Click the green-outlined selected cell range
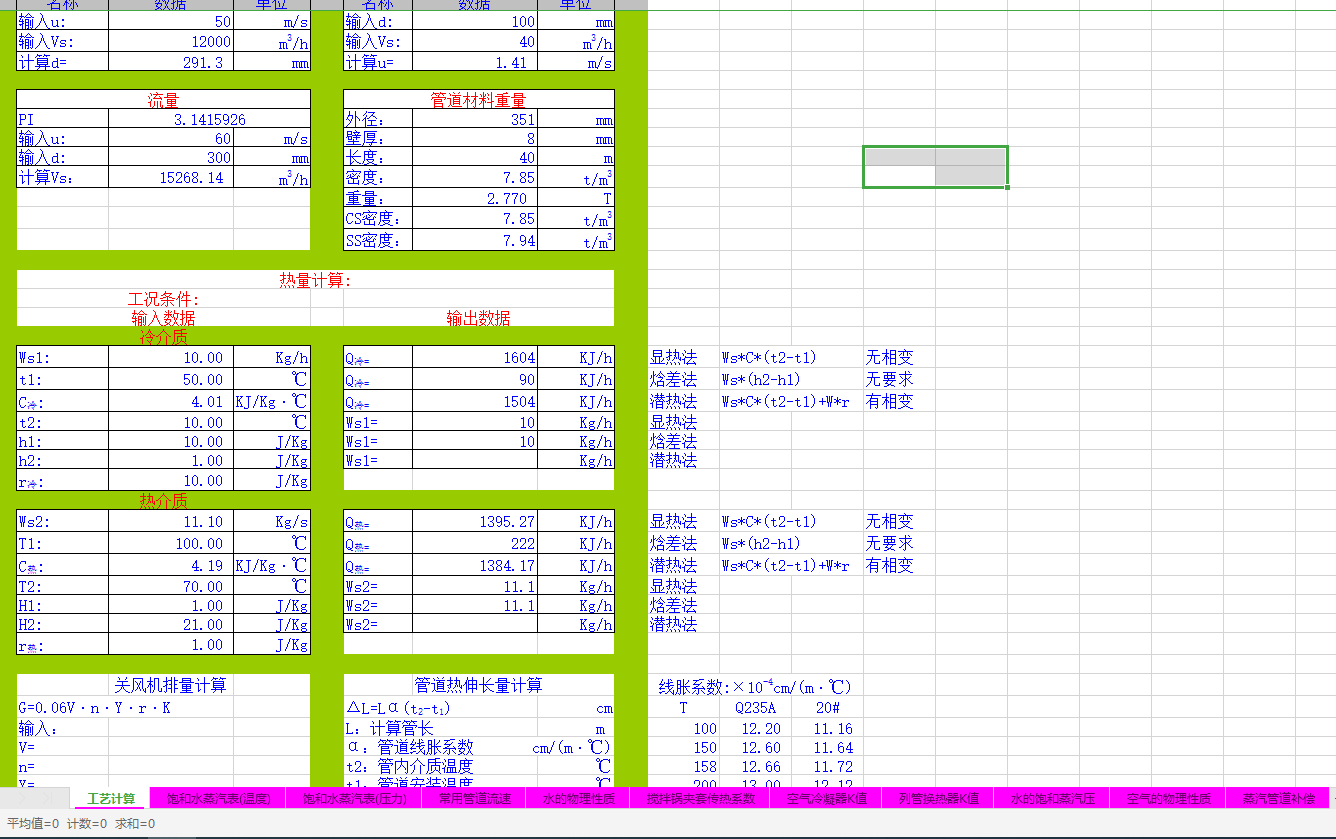Image resolution: width=1336 pixels, height=839 pixels. (x=935, y=166)
